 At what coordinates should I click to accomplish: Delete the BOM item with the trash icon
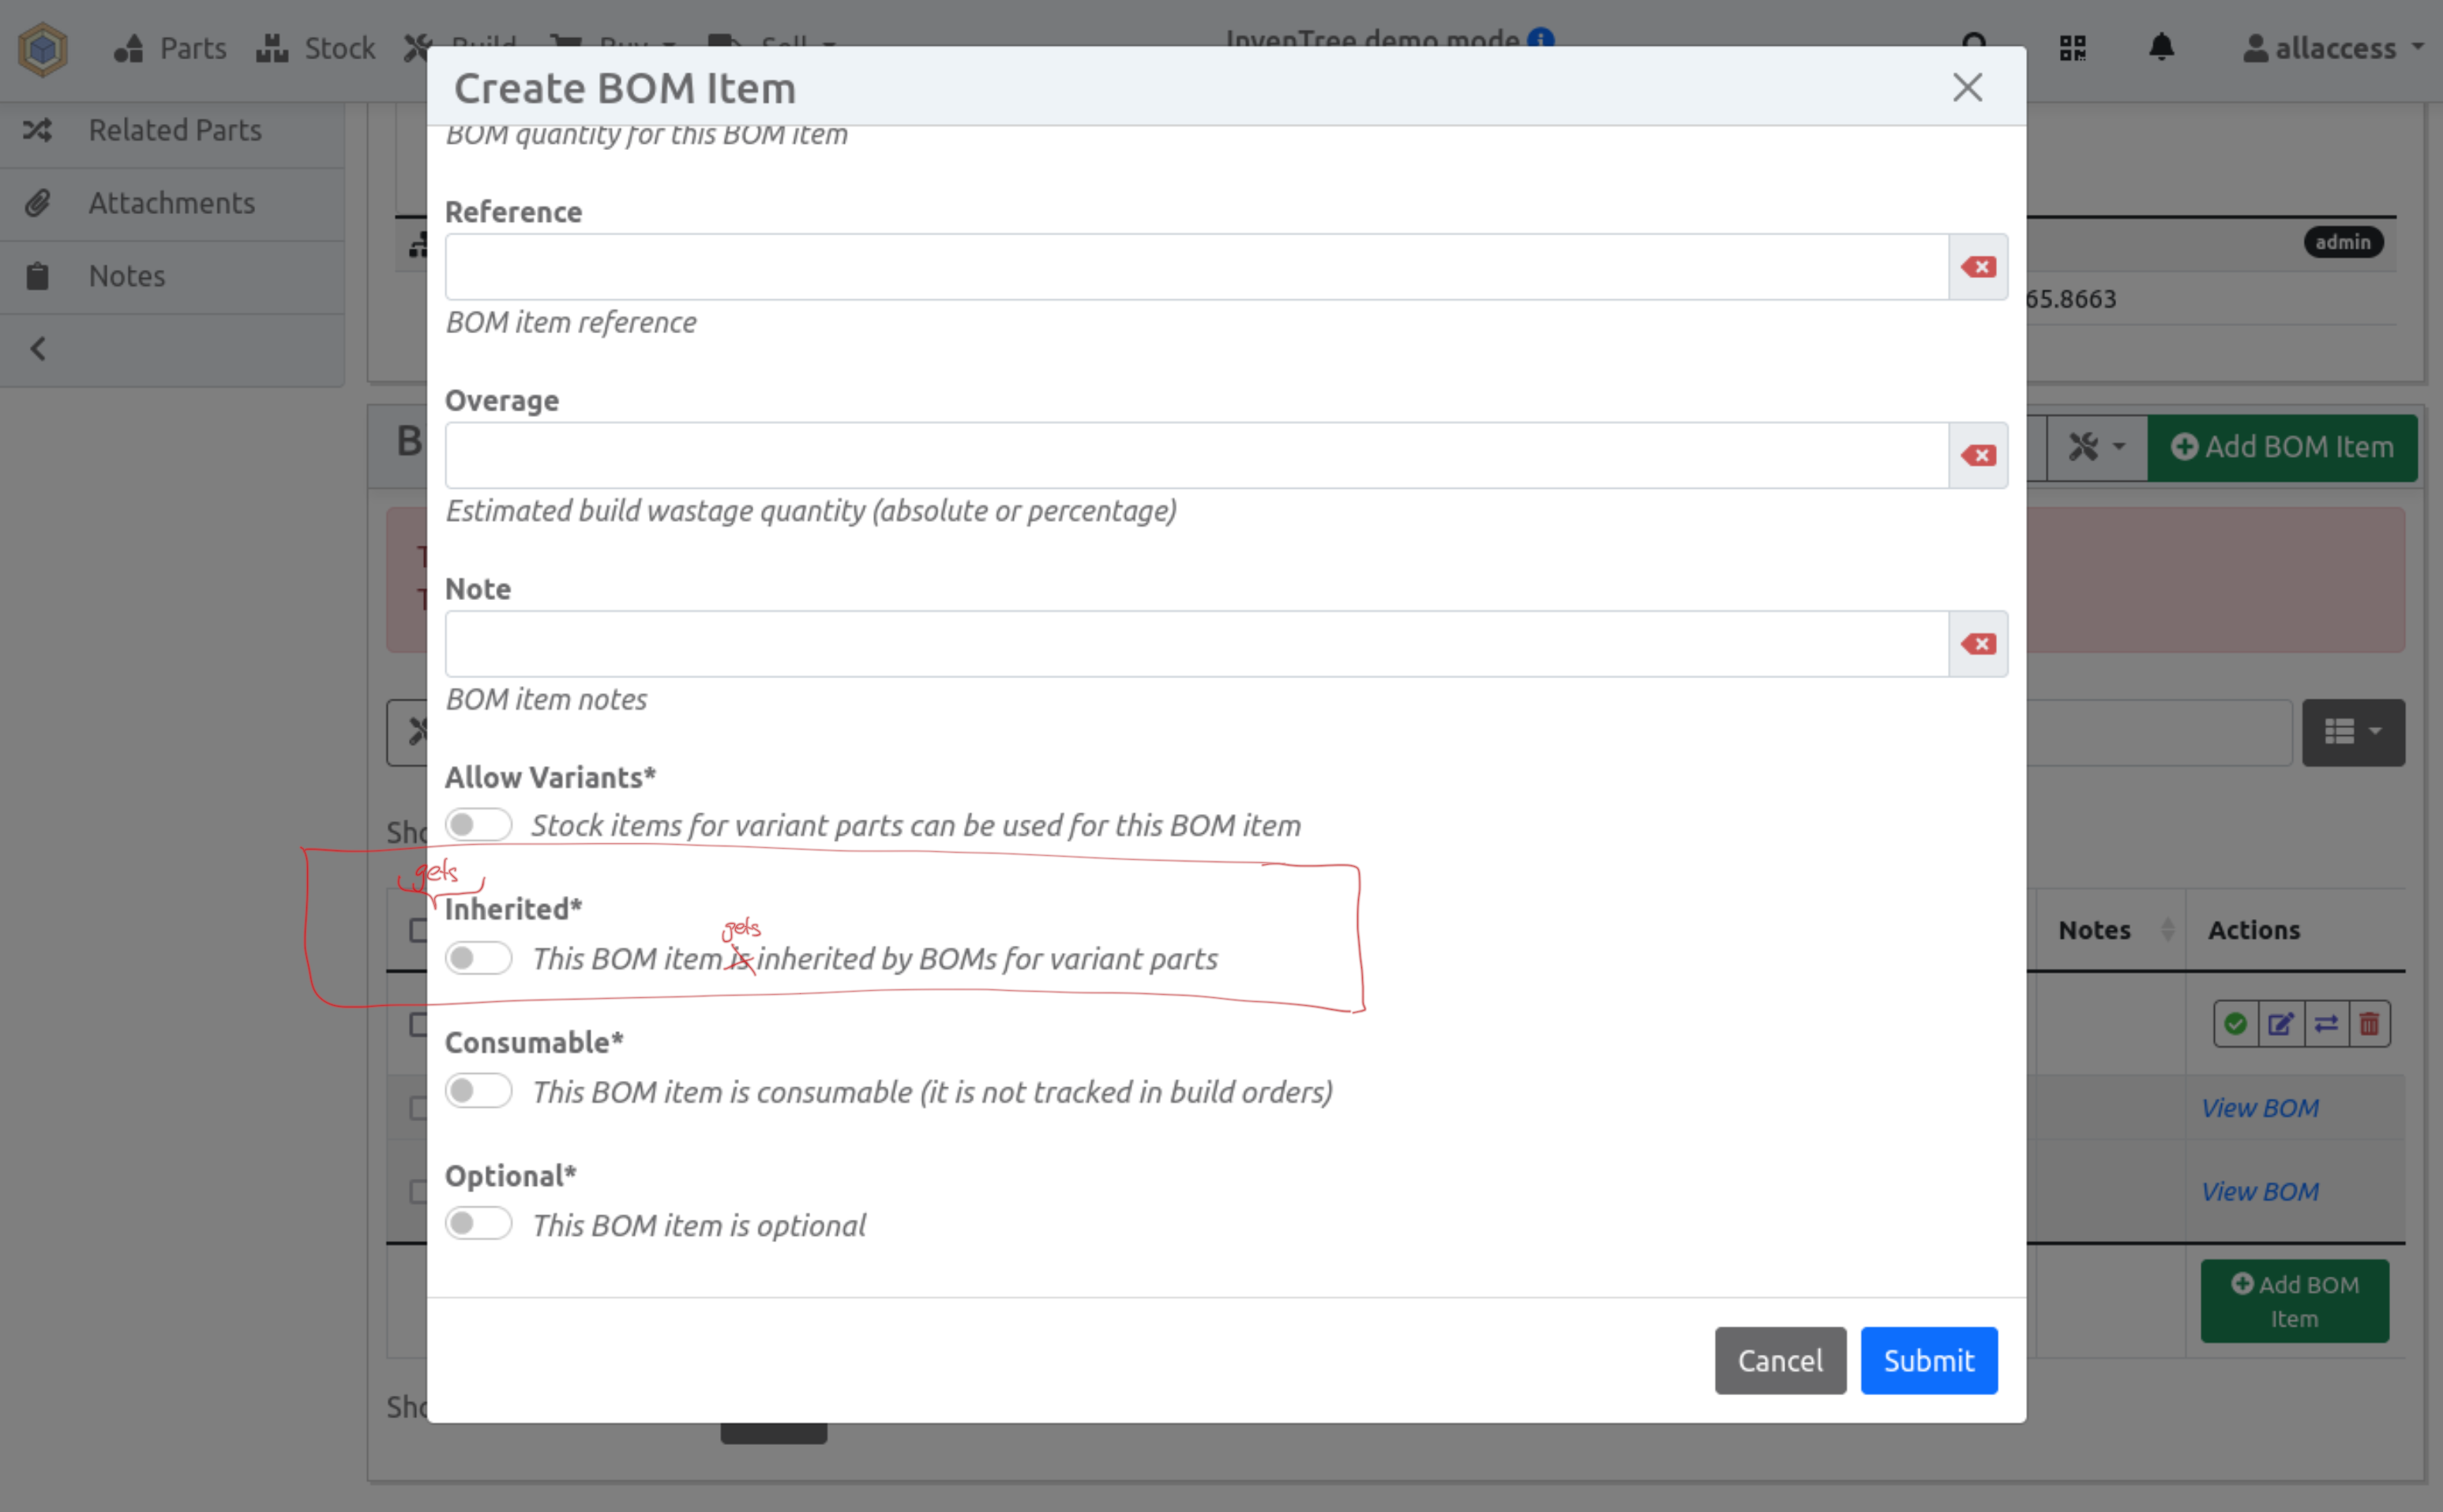coord(2369,1023)
